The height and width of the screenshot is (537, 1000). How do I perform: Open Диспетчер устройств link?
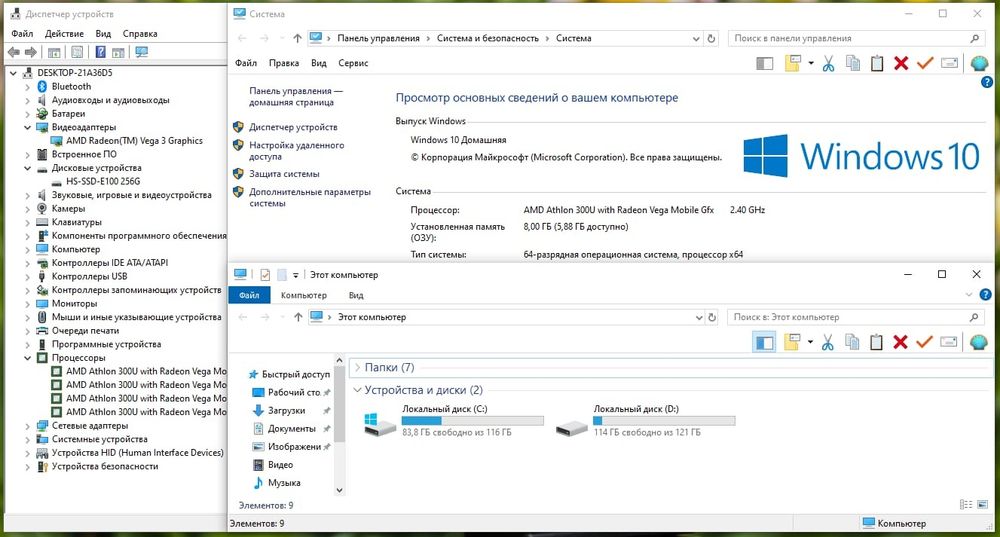(x=293, y=127)
